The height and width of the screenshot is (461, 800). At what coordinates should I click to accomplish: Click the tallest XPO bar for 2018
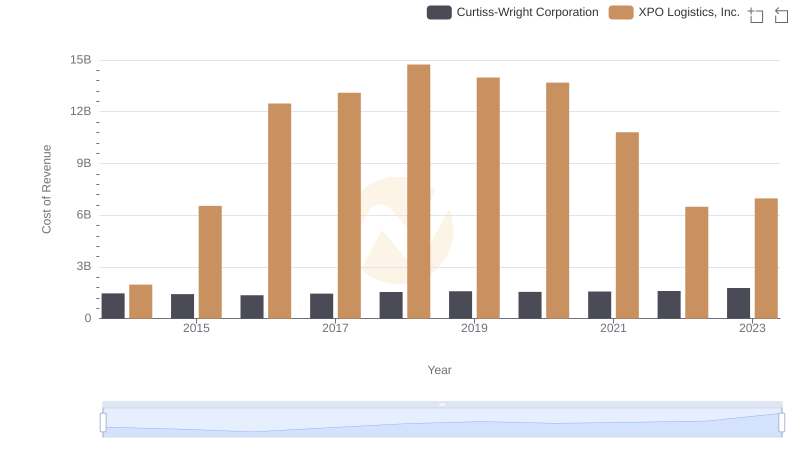418,191
